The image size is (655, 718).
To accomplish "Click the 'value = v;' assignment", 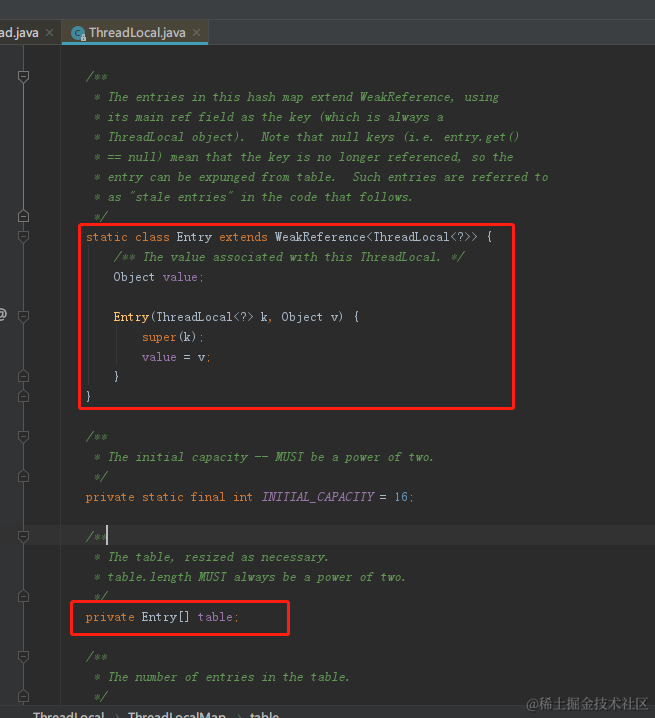I will click(176, 357).
